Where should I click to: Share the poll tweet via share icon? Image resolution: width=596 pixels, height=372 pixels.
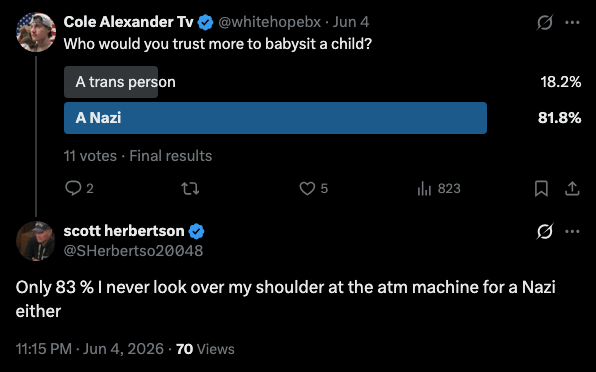point(572,188)
